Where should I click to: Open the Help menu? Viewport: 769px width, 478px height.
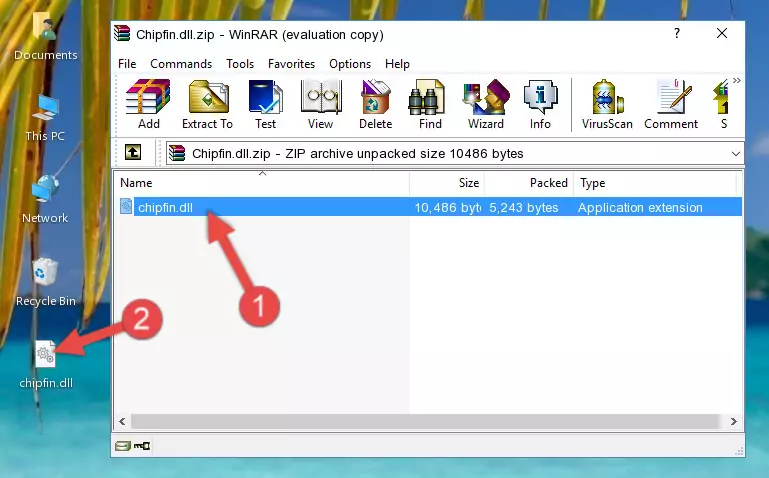[397, 64]
